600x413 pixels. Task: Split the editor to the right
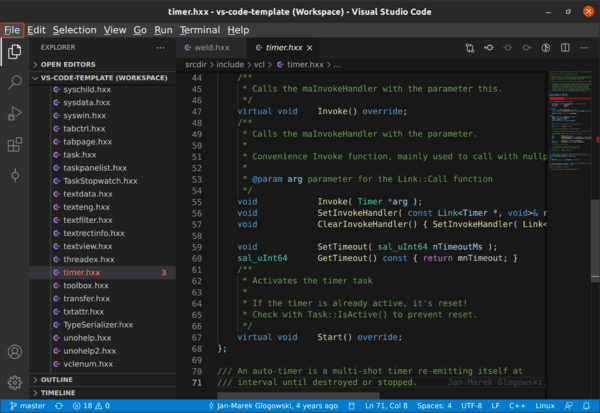(565, 48)
